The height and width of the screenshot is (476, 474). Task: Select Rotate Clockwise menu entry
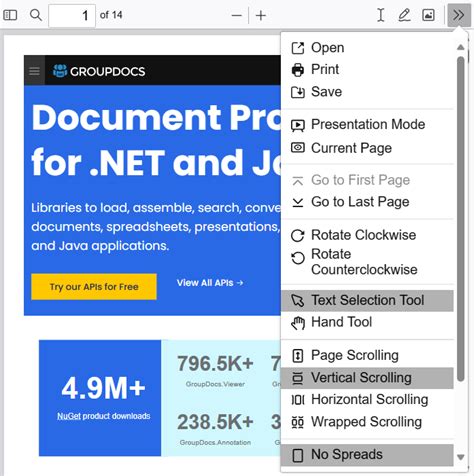[x=367, y=235]
